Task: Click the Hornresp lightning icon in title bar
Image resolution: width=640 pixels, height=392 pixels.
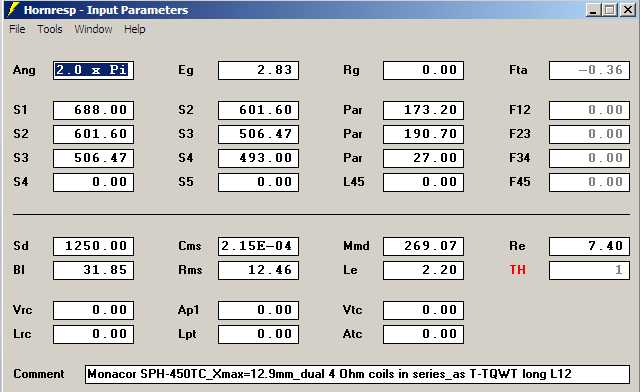Action: pos(13,9)
